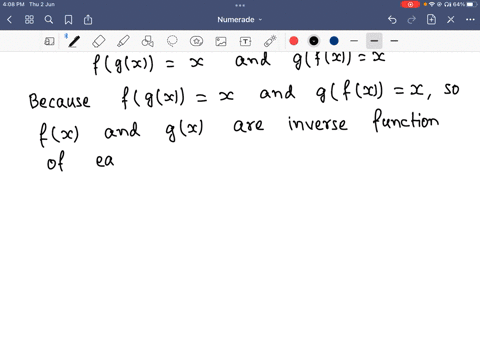Choose the red pen color
This screenshot has height=360, width=480.
pyautogui.click(x=294, y=41)
